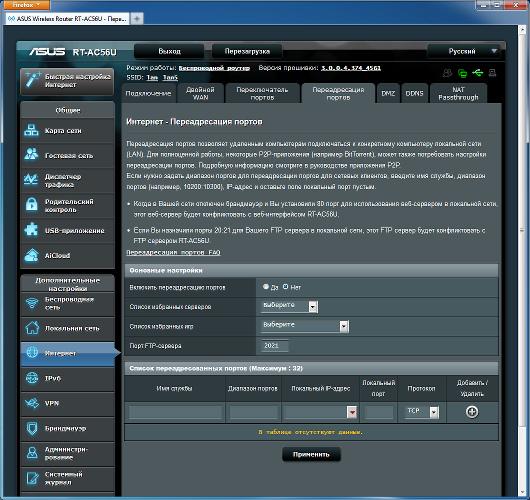Select 'Нет' to disable port forwarding

click(x=285, y=287)
